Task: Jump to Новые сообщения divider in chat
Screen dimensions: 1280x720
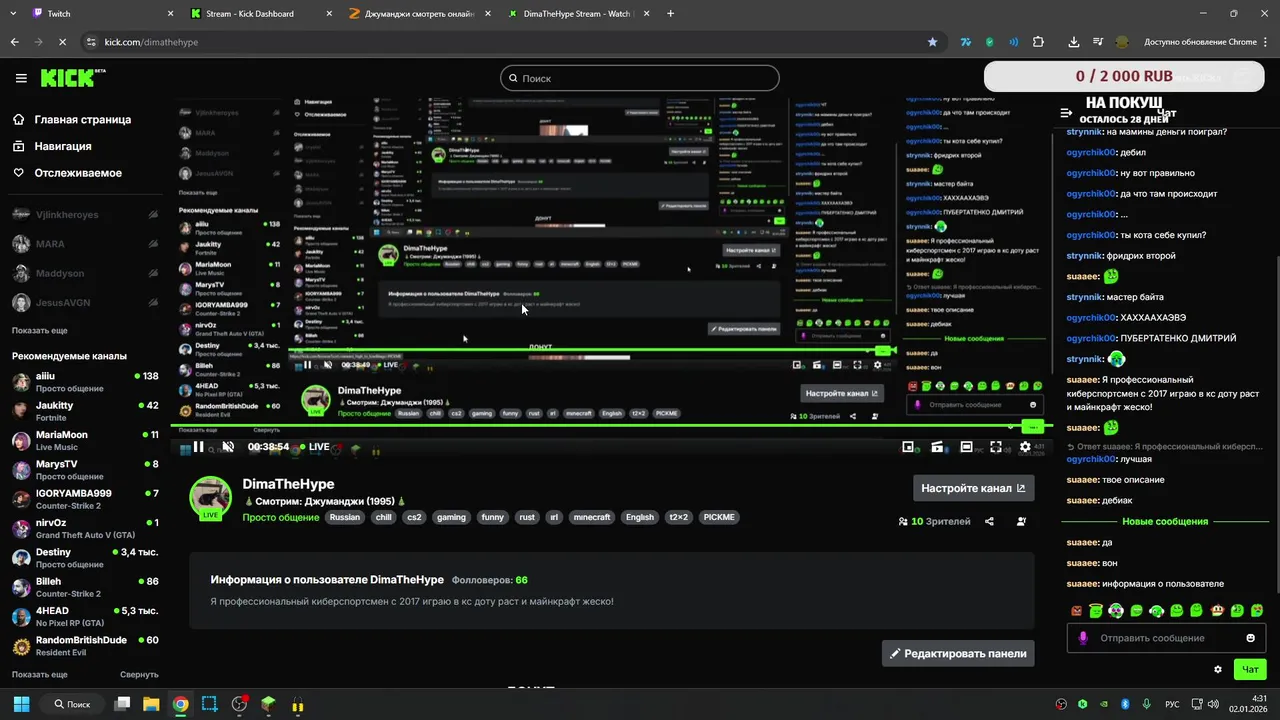Action: tap(1165, 521)
